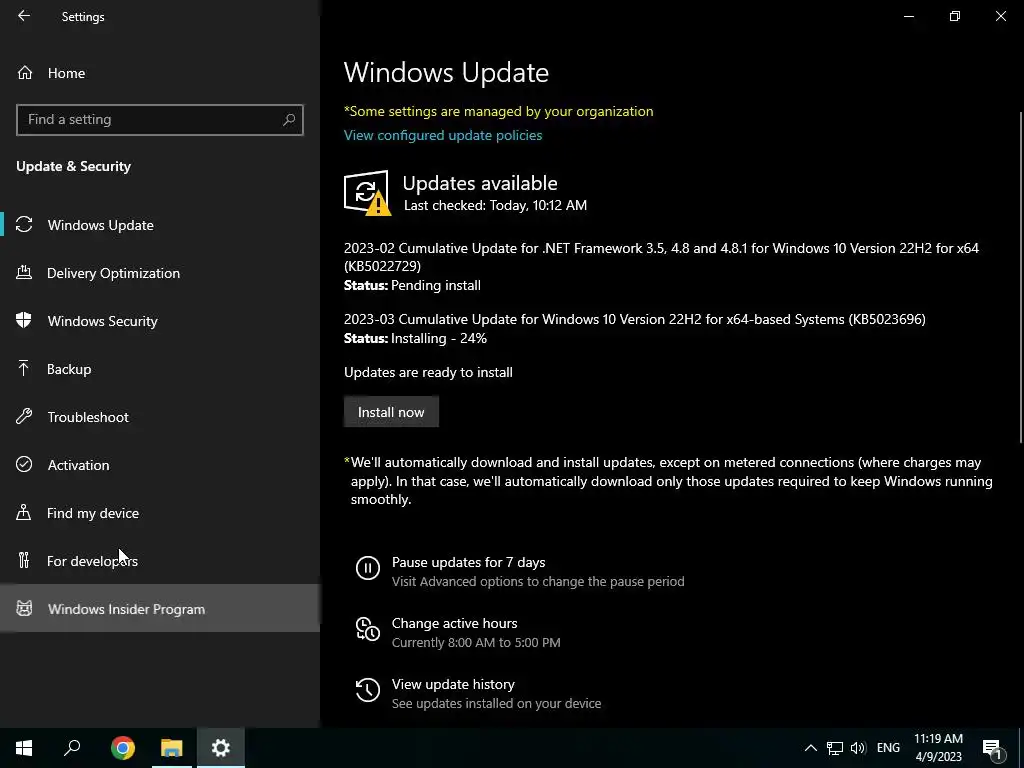Open View configured update policies link
Viewport: 1024px width, 768px height.
click(x=443, y=135)
